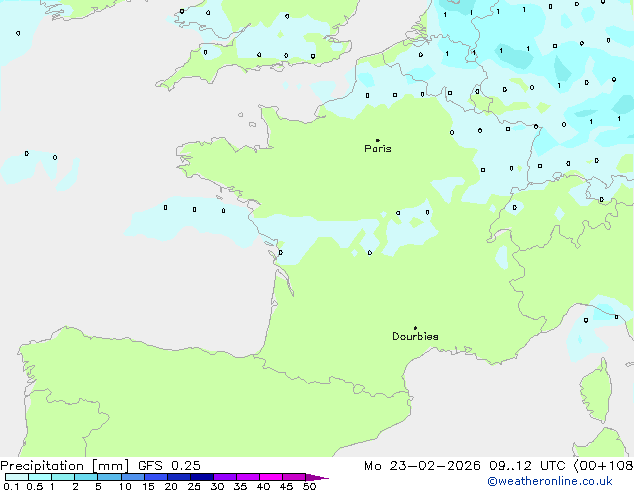
Task: Pick the legend swatch between 30 and 35
Action: (225, 477)
